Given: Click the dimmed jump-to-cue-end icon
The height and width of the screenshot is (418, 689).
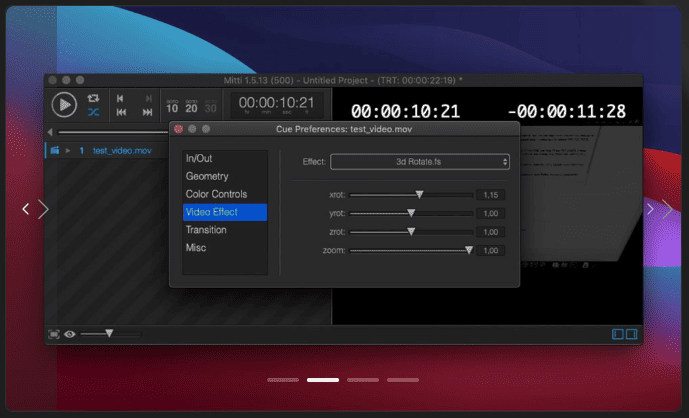Looking at the screenshot, I should point(149,98).
